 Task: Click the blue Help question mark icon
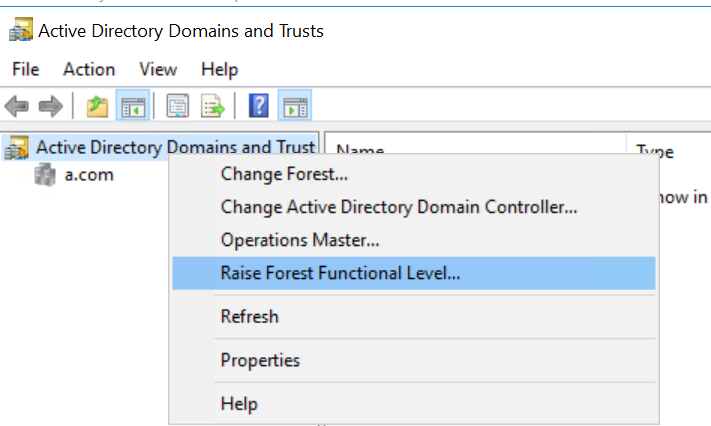click(258, 106)
